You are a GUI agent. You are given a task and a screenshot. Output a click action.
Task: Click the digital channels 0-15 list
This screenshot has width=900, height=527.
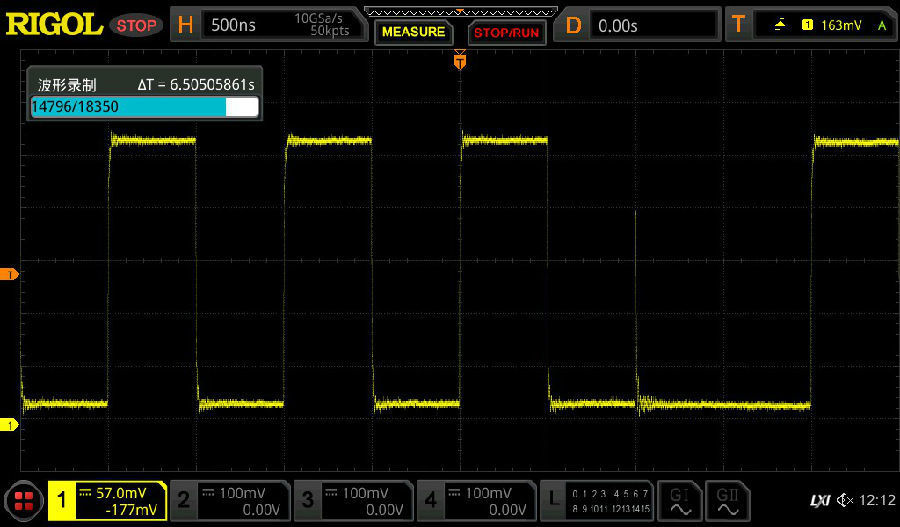click(x=610, y=501)
